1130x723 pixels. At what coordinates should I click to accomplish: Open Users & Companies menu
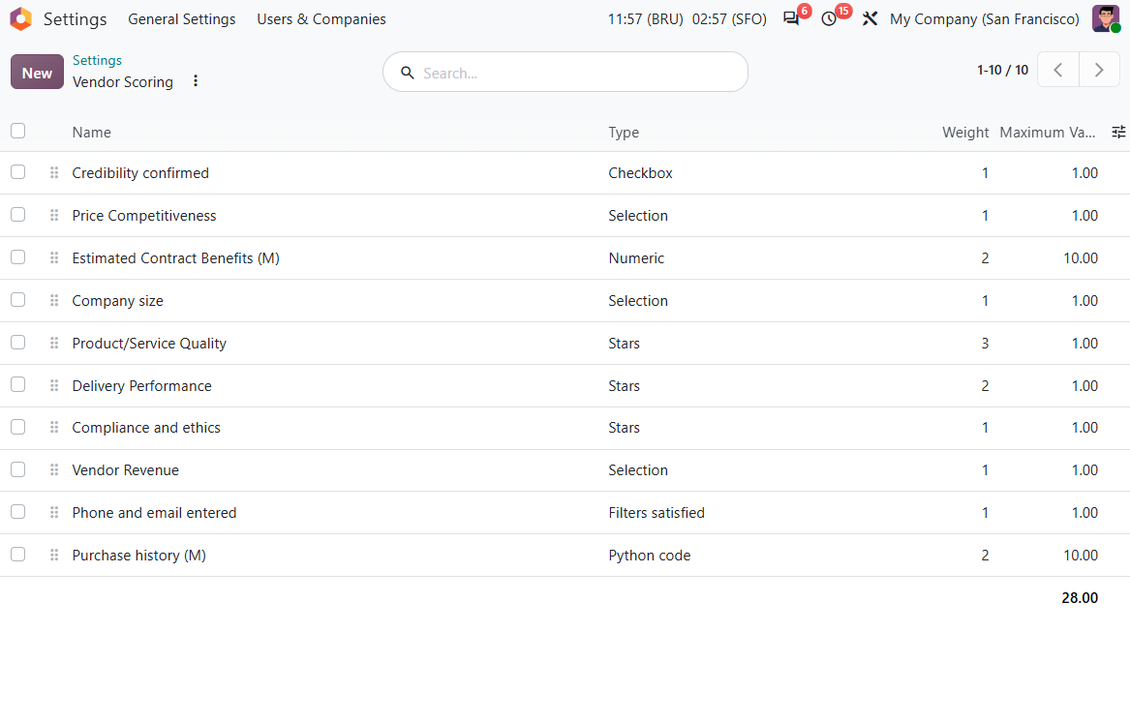point(321,19)
